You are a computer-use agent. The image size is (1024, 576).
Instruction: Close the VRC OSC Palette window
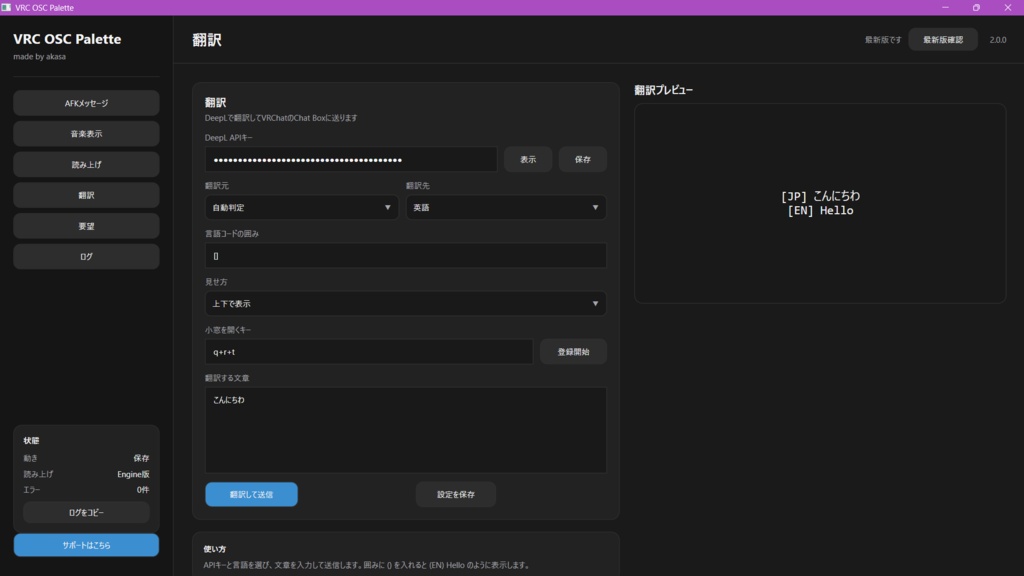1008,7
